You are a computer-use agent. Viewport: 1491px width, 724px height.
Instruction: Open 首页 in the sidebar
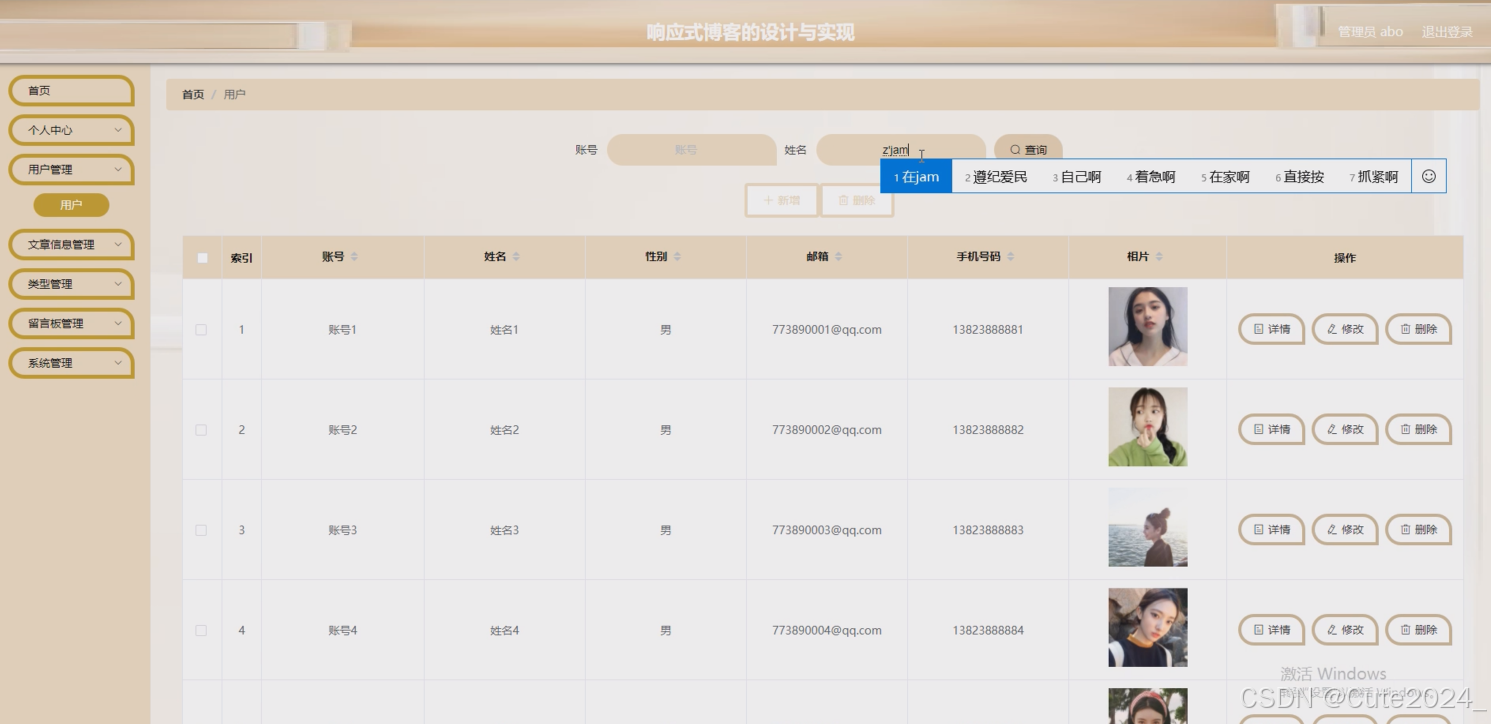pyautogui.click(x=71, y=91)
